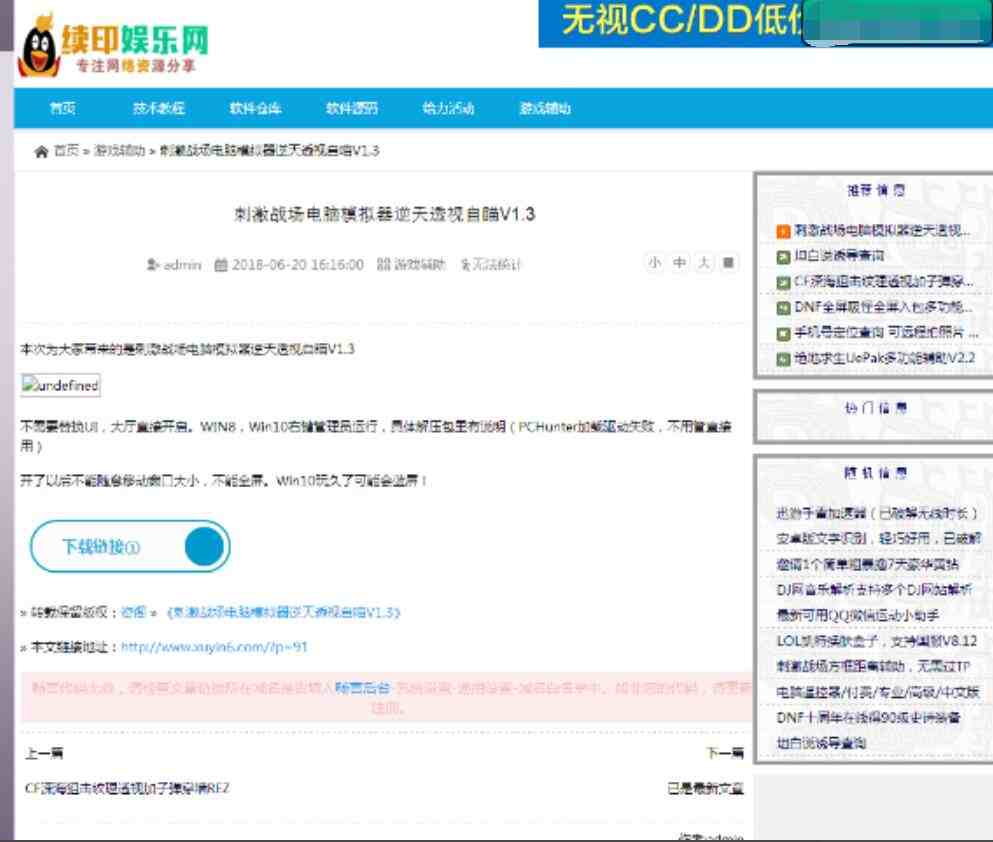The width and height of the screenshot is (993, 842).
Task: Click the green rank 6 badge in recommended list
Action: [x=783, y=359]
